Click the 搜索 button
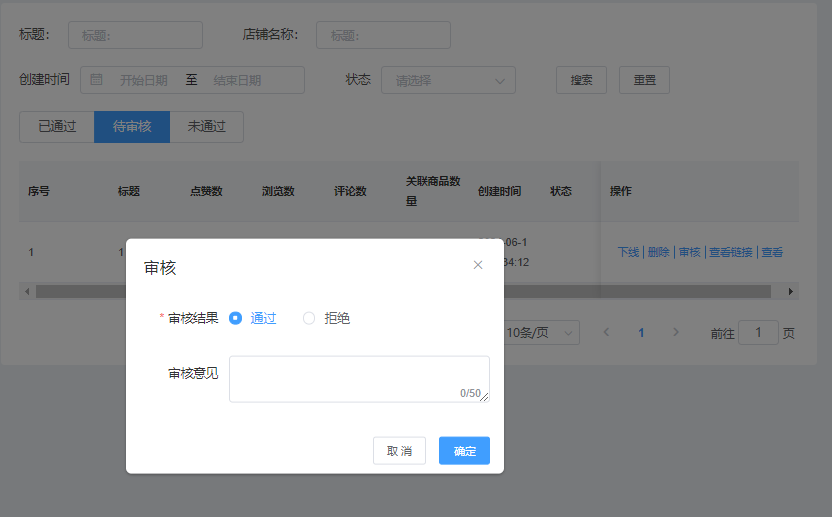The image size is (832, 517). 581,80
